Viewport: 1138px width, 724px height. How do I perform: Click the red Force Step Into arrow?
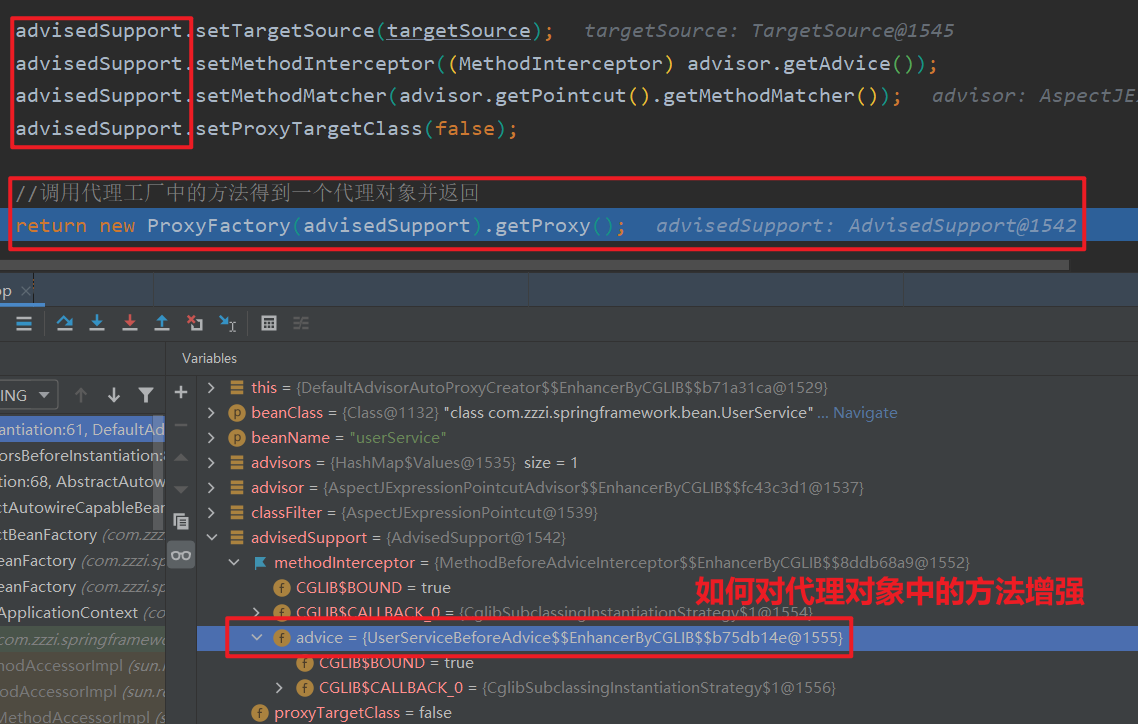(x=129, y=323)
